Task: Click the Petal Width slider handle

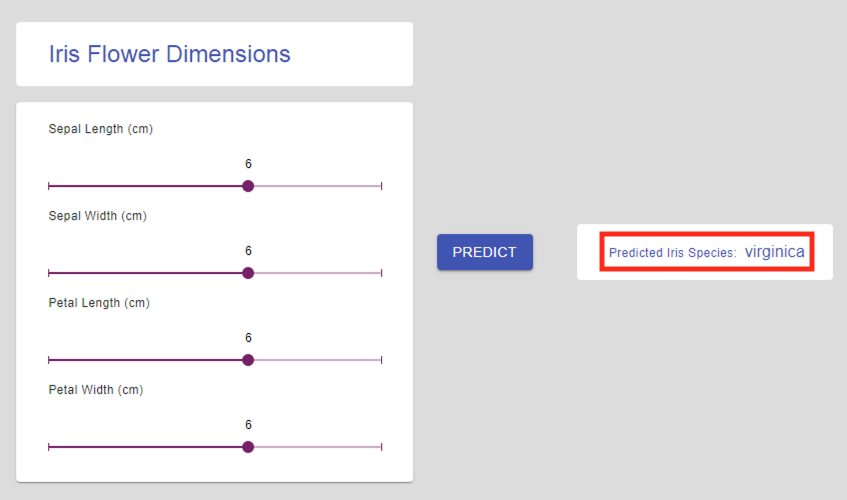Action: (248, 447)
